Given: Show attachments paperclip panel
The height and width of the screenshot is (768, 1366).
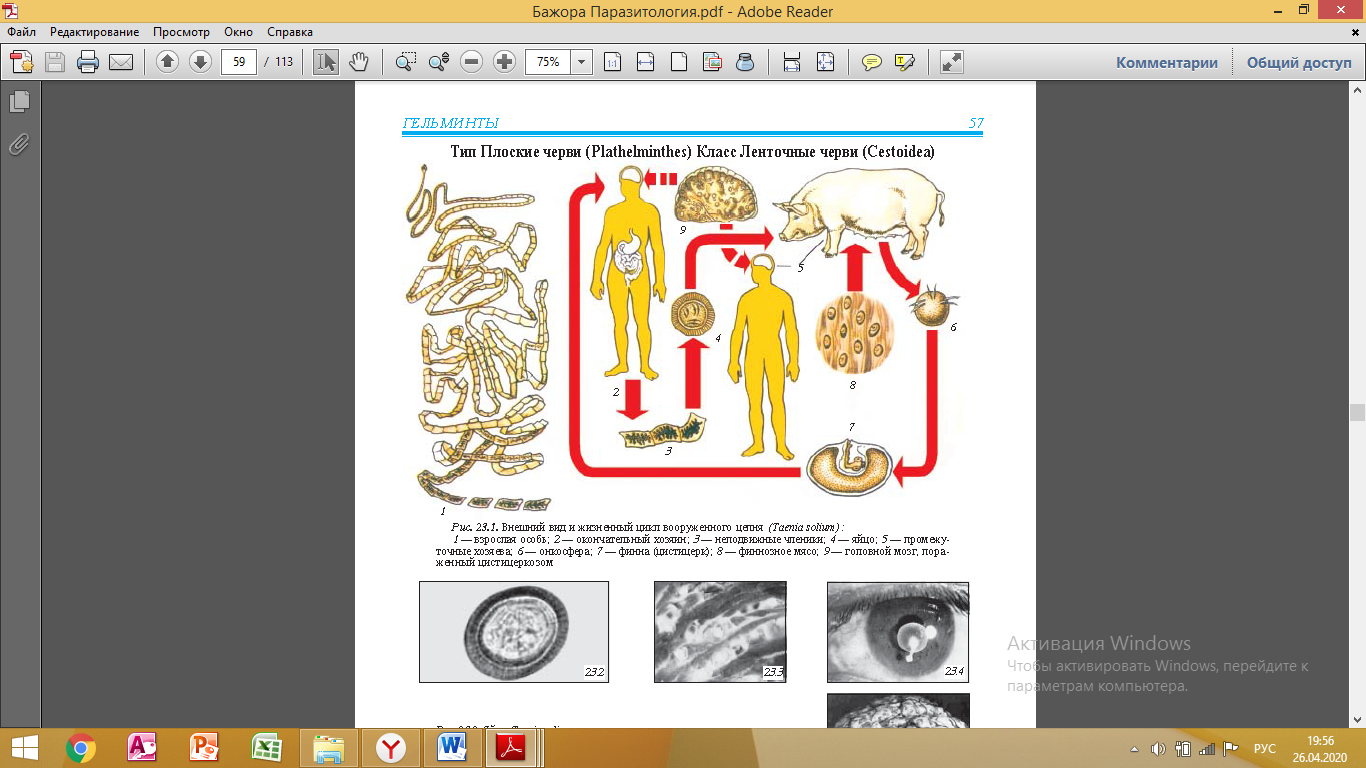Looking at the screenshot, I should [19, 145].
